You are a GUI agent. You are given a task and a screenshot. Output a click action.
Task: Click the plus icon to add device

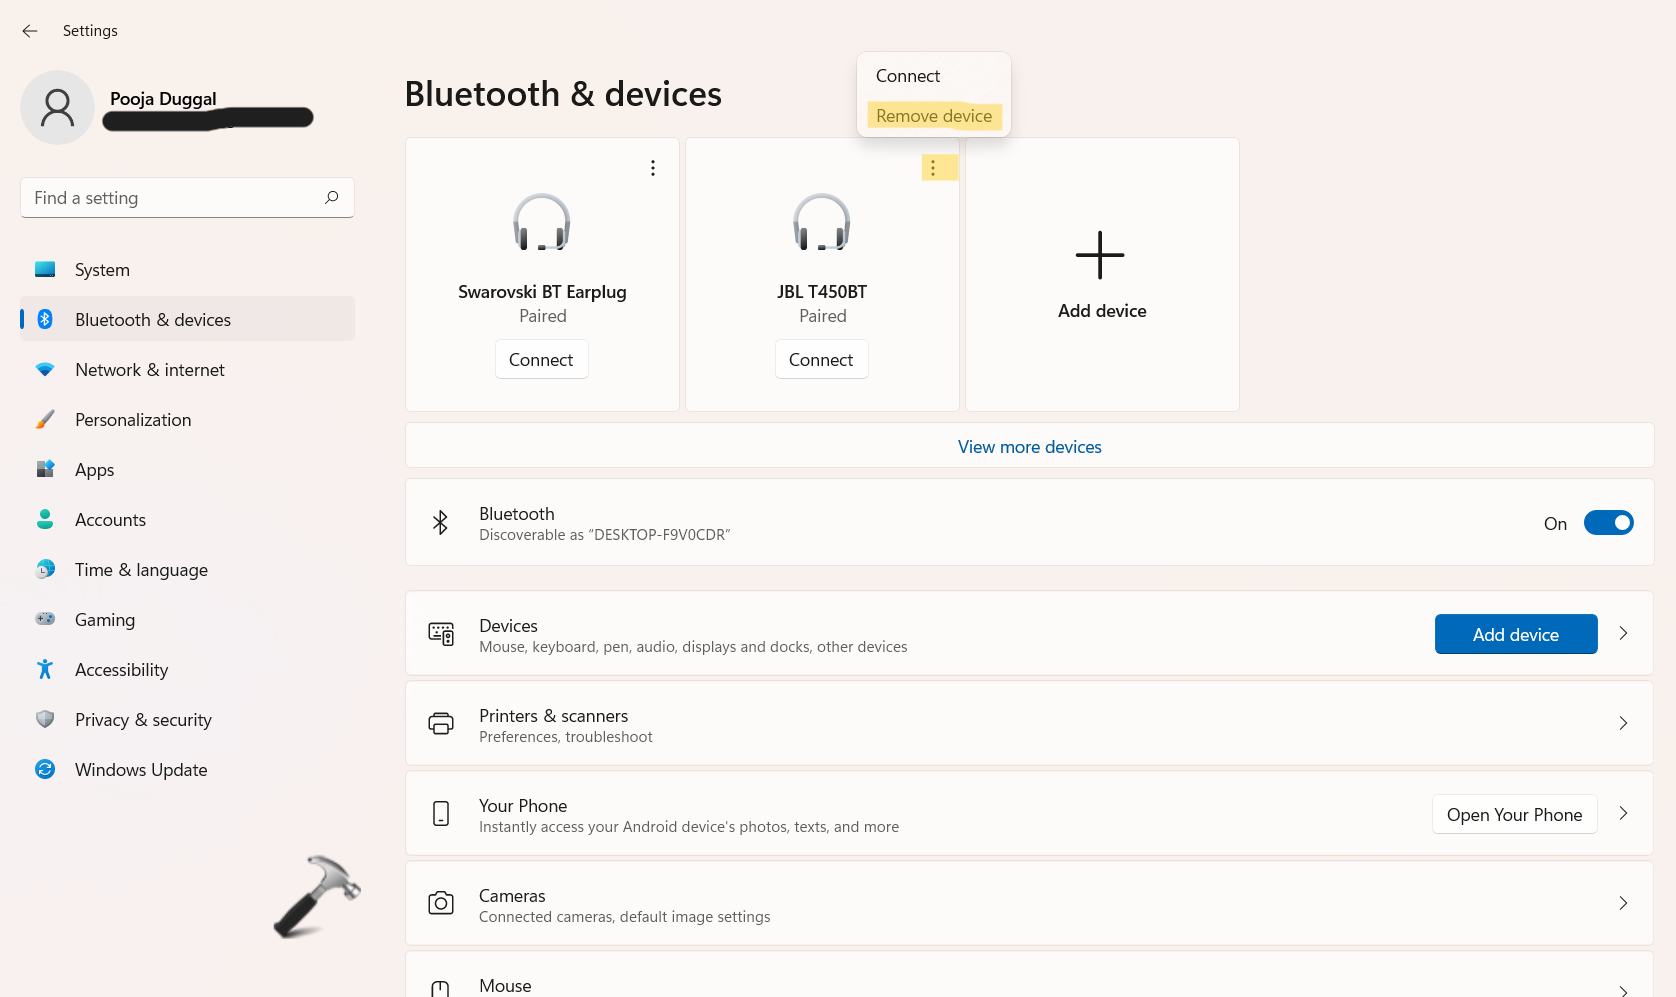[1100, 256]
